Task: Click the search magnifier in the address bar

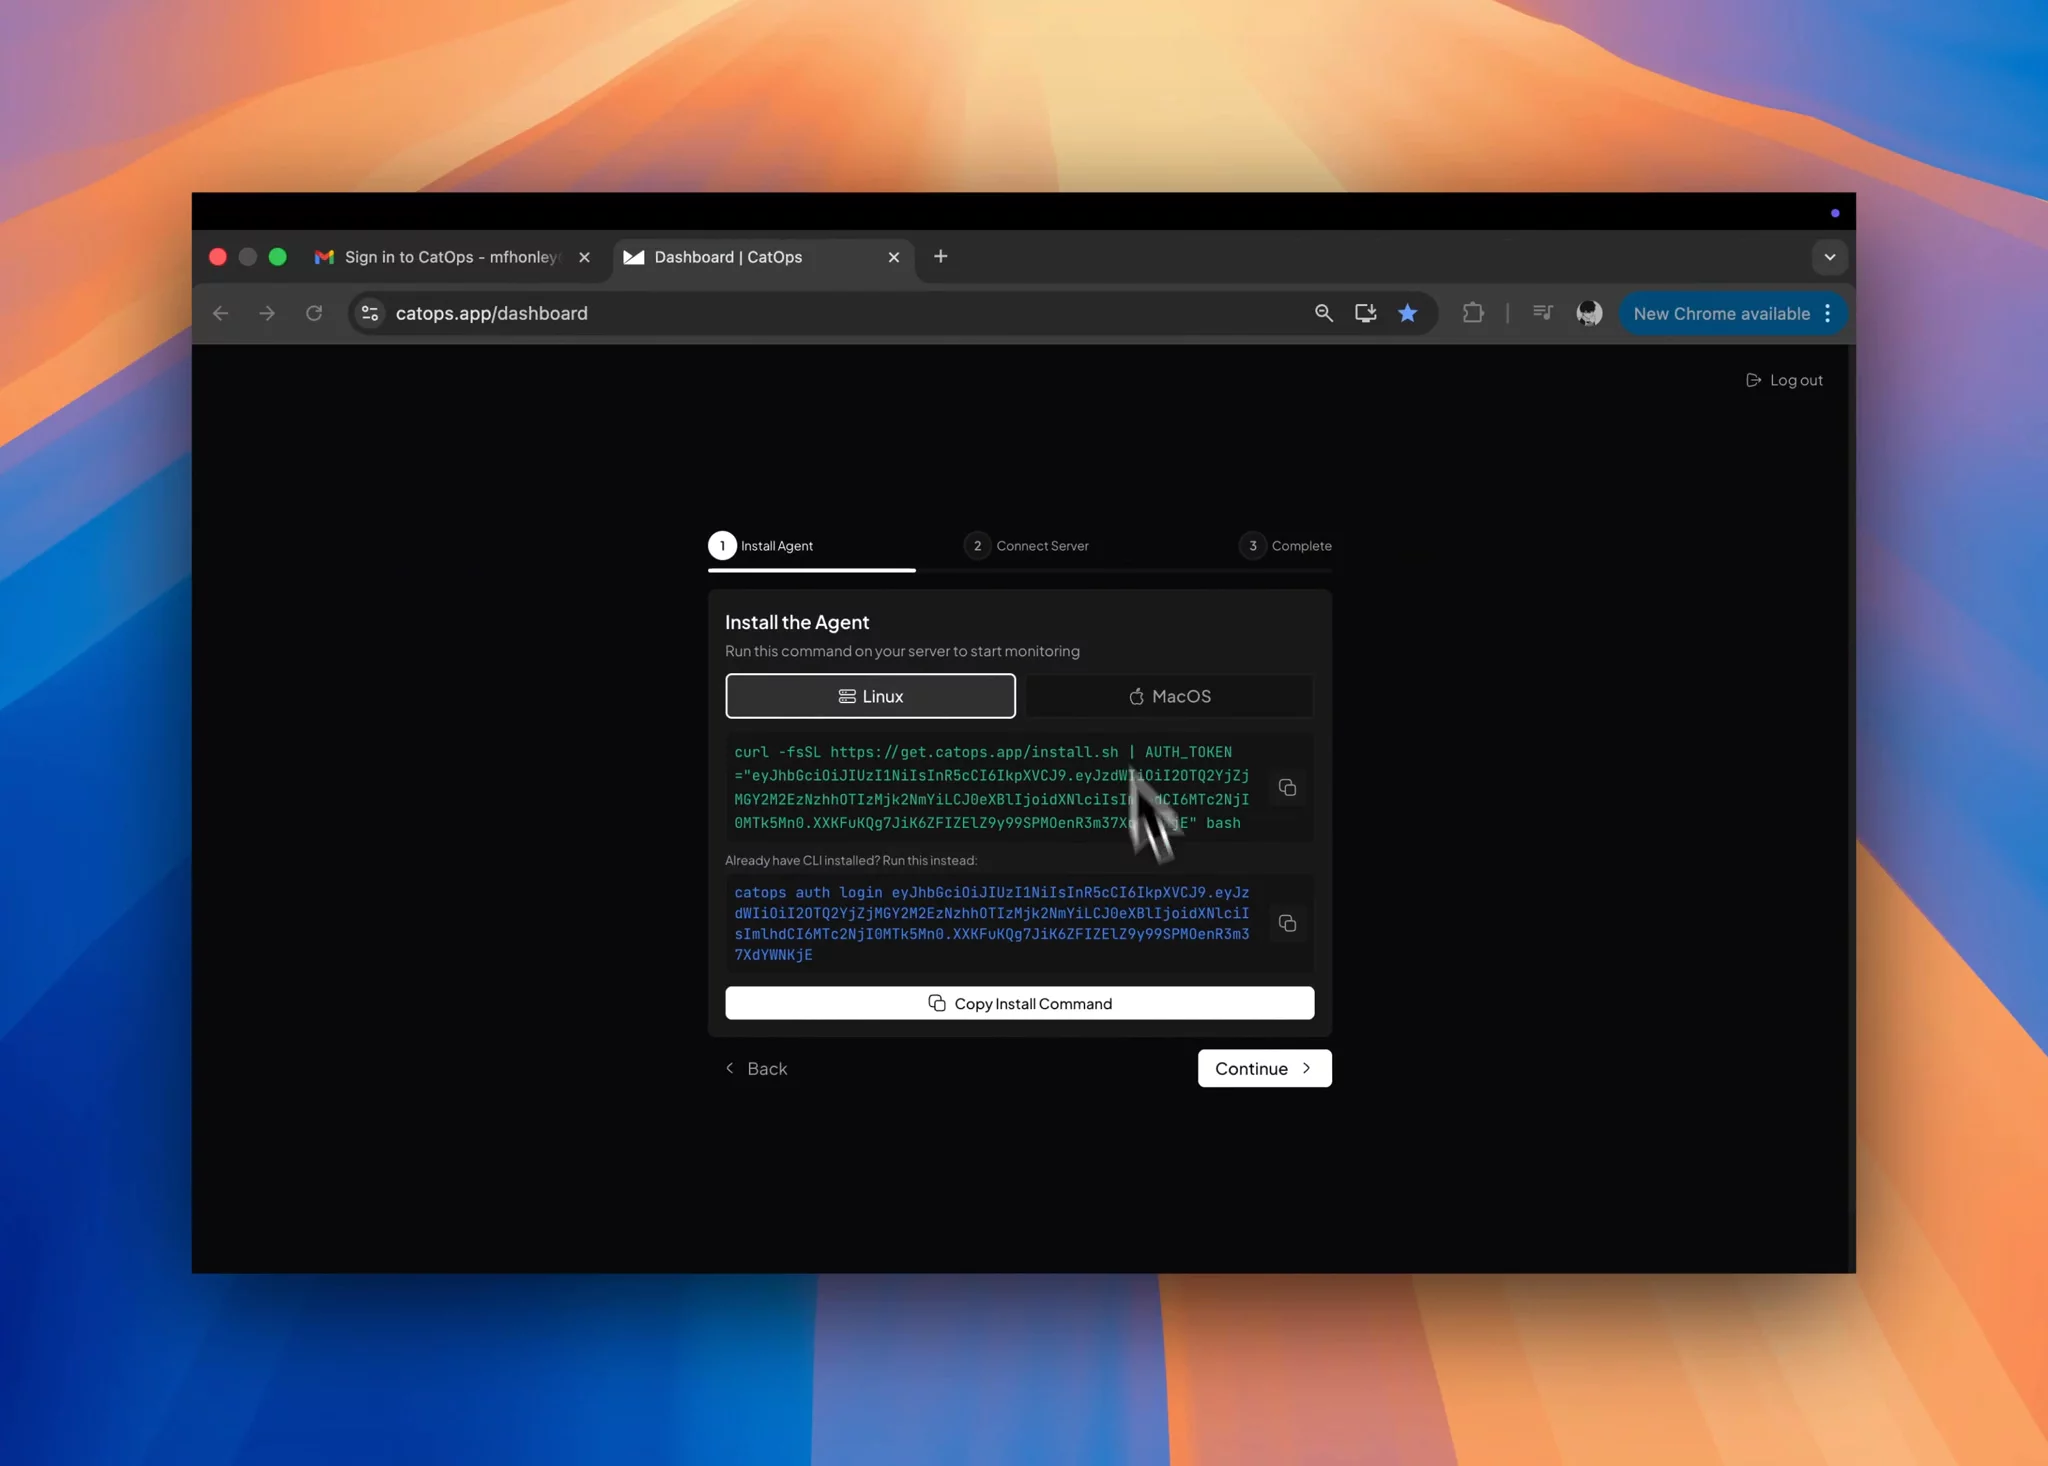Action: pyautogui.click(x=1323, y=313)
